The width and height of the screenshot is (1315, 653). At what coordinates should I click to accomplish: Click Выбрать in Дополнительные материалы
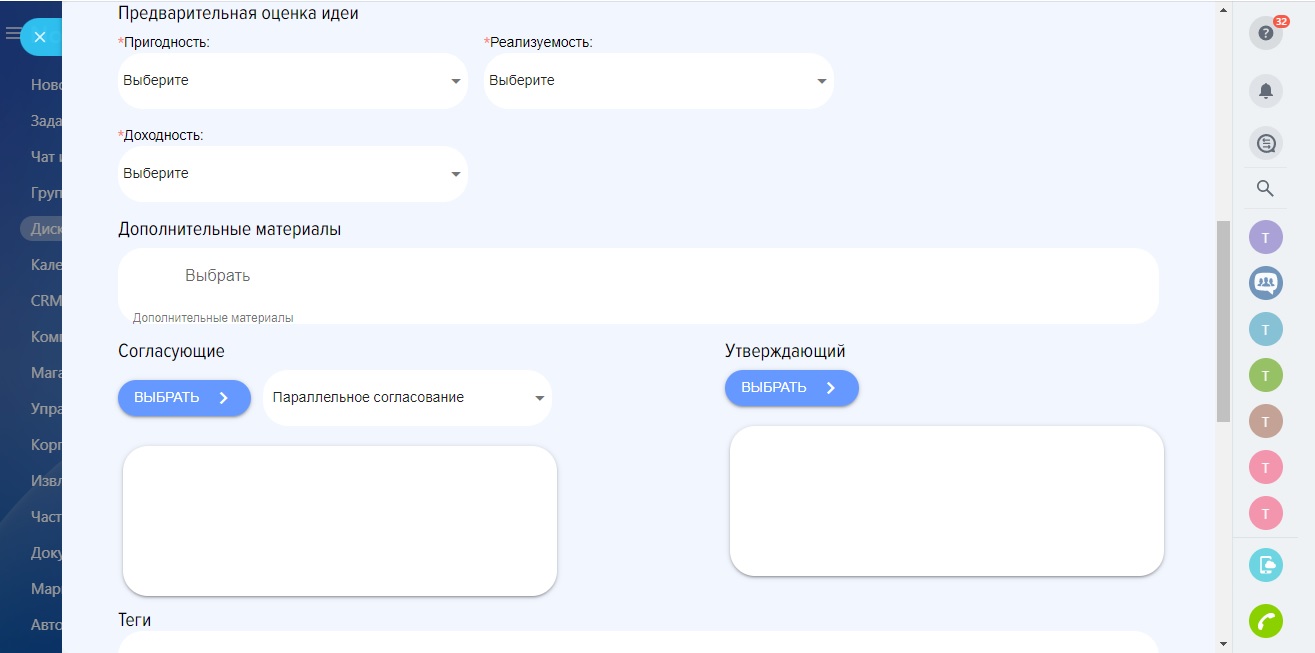217,276
